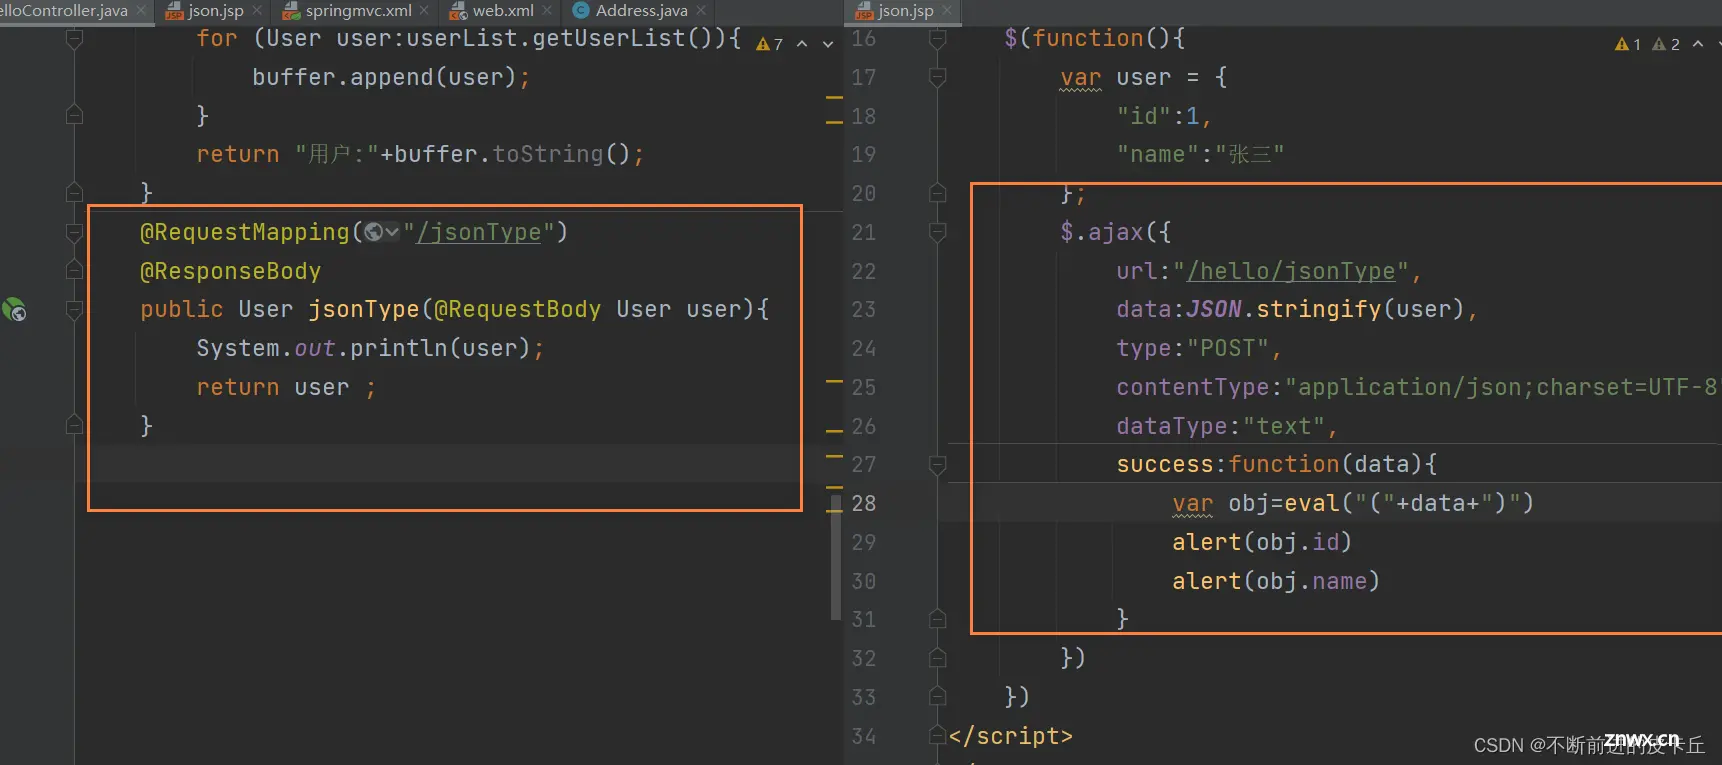The image size is (1722, 765).
Task: Click success:function(data) line
Action: tap(1277, 464)
